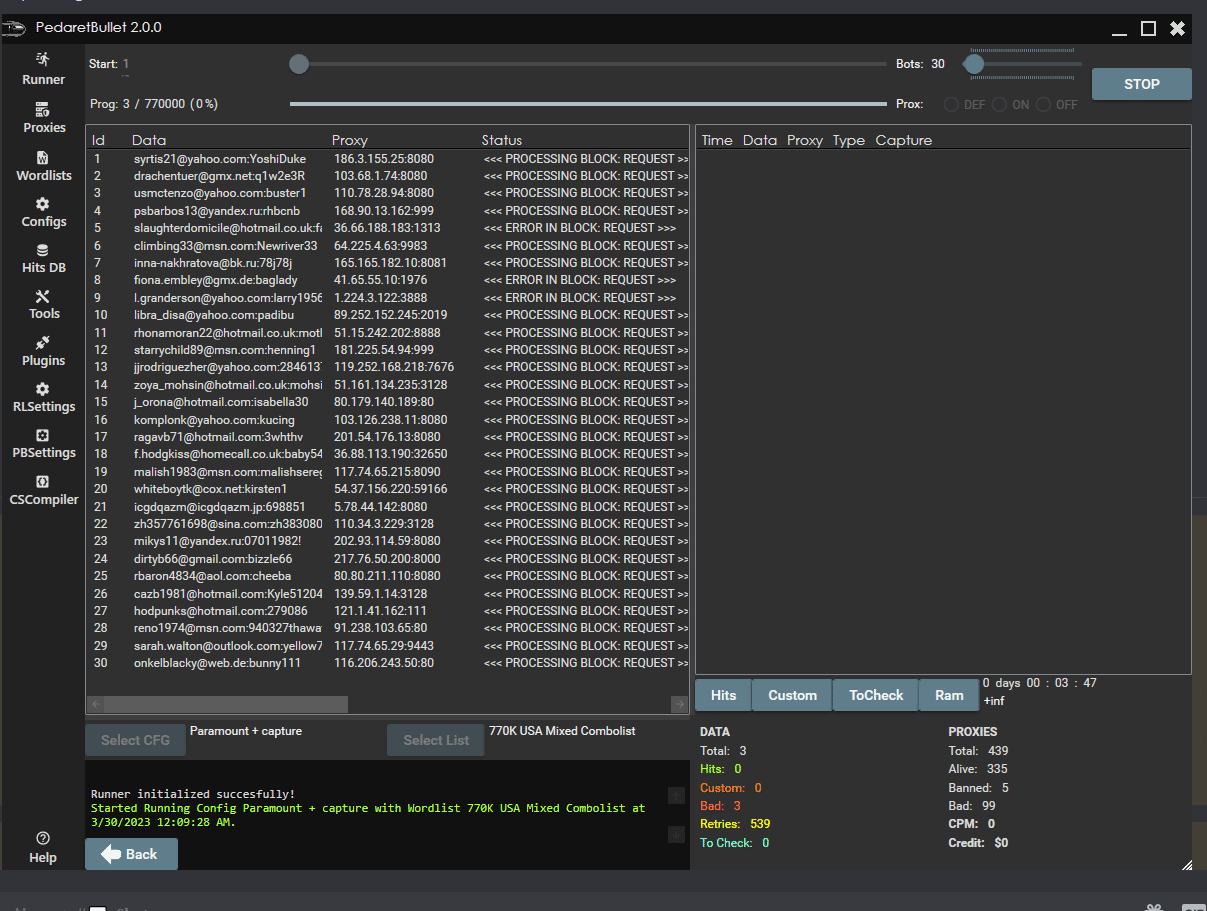Open the Tools section icon
The height and width of the screenshot is (911, 1207).
point(43,297)
